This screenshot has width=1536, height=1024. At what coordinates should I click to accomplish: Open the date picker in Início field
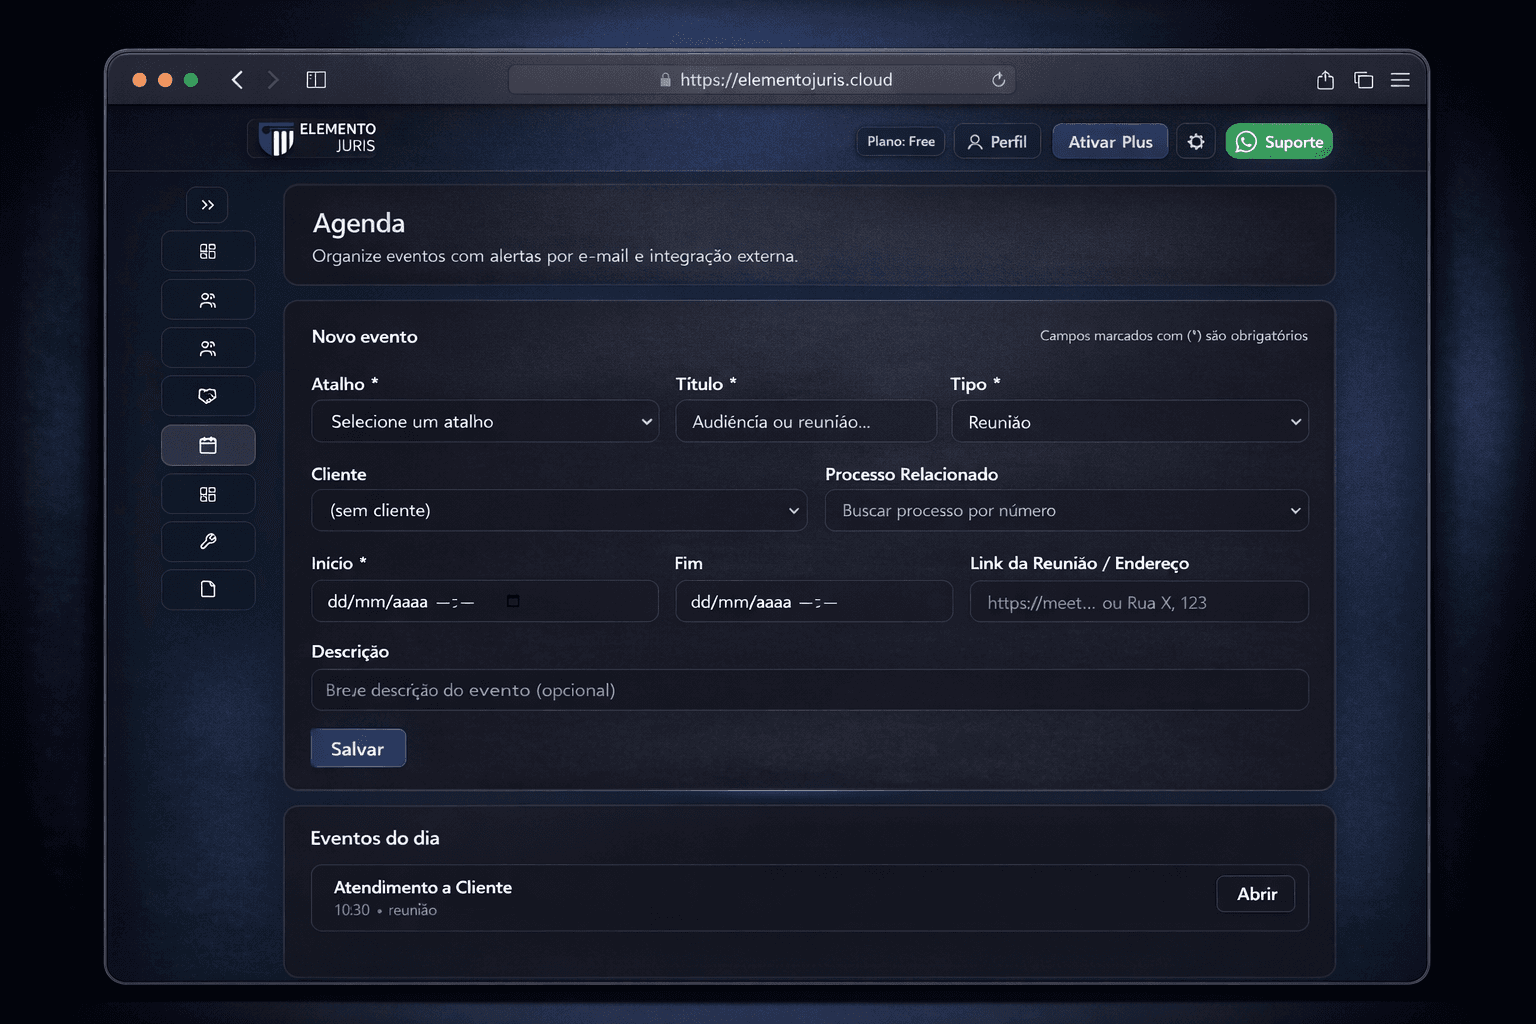513,601
